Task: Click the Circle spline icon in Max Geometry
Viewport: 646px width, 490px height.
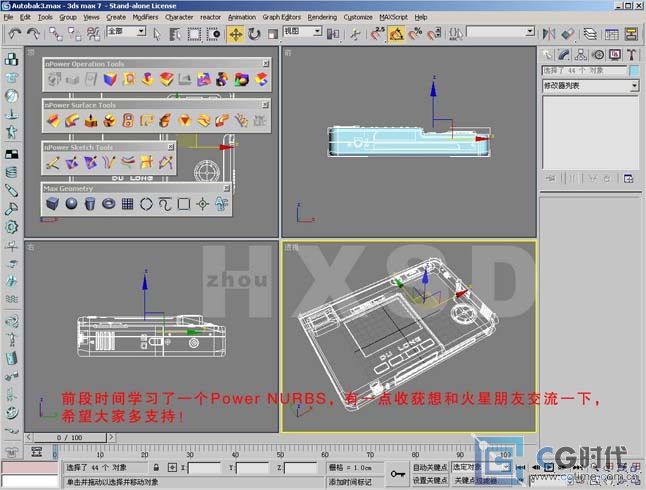Action: 146,204
